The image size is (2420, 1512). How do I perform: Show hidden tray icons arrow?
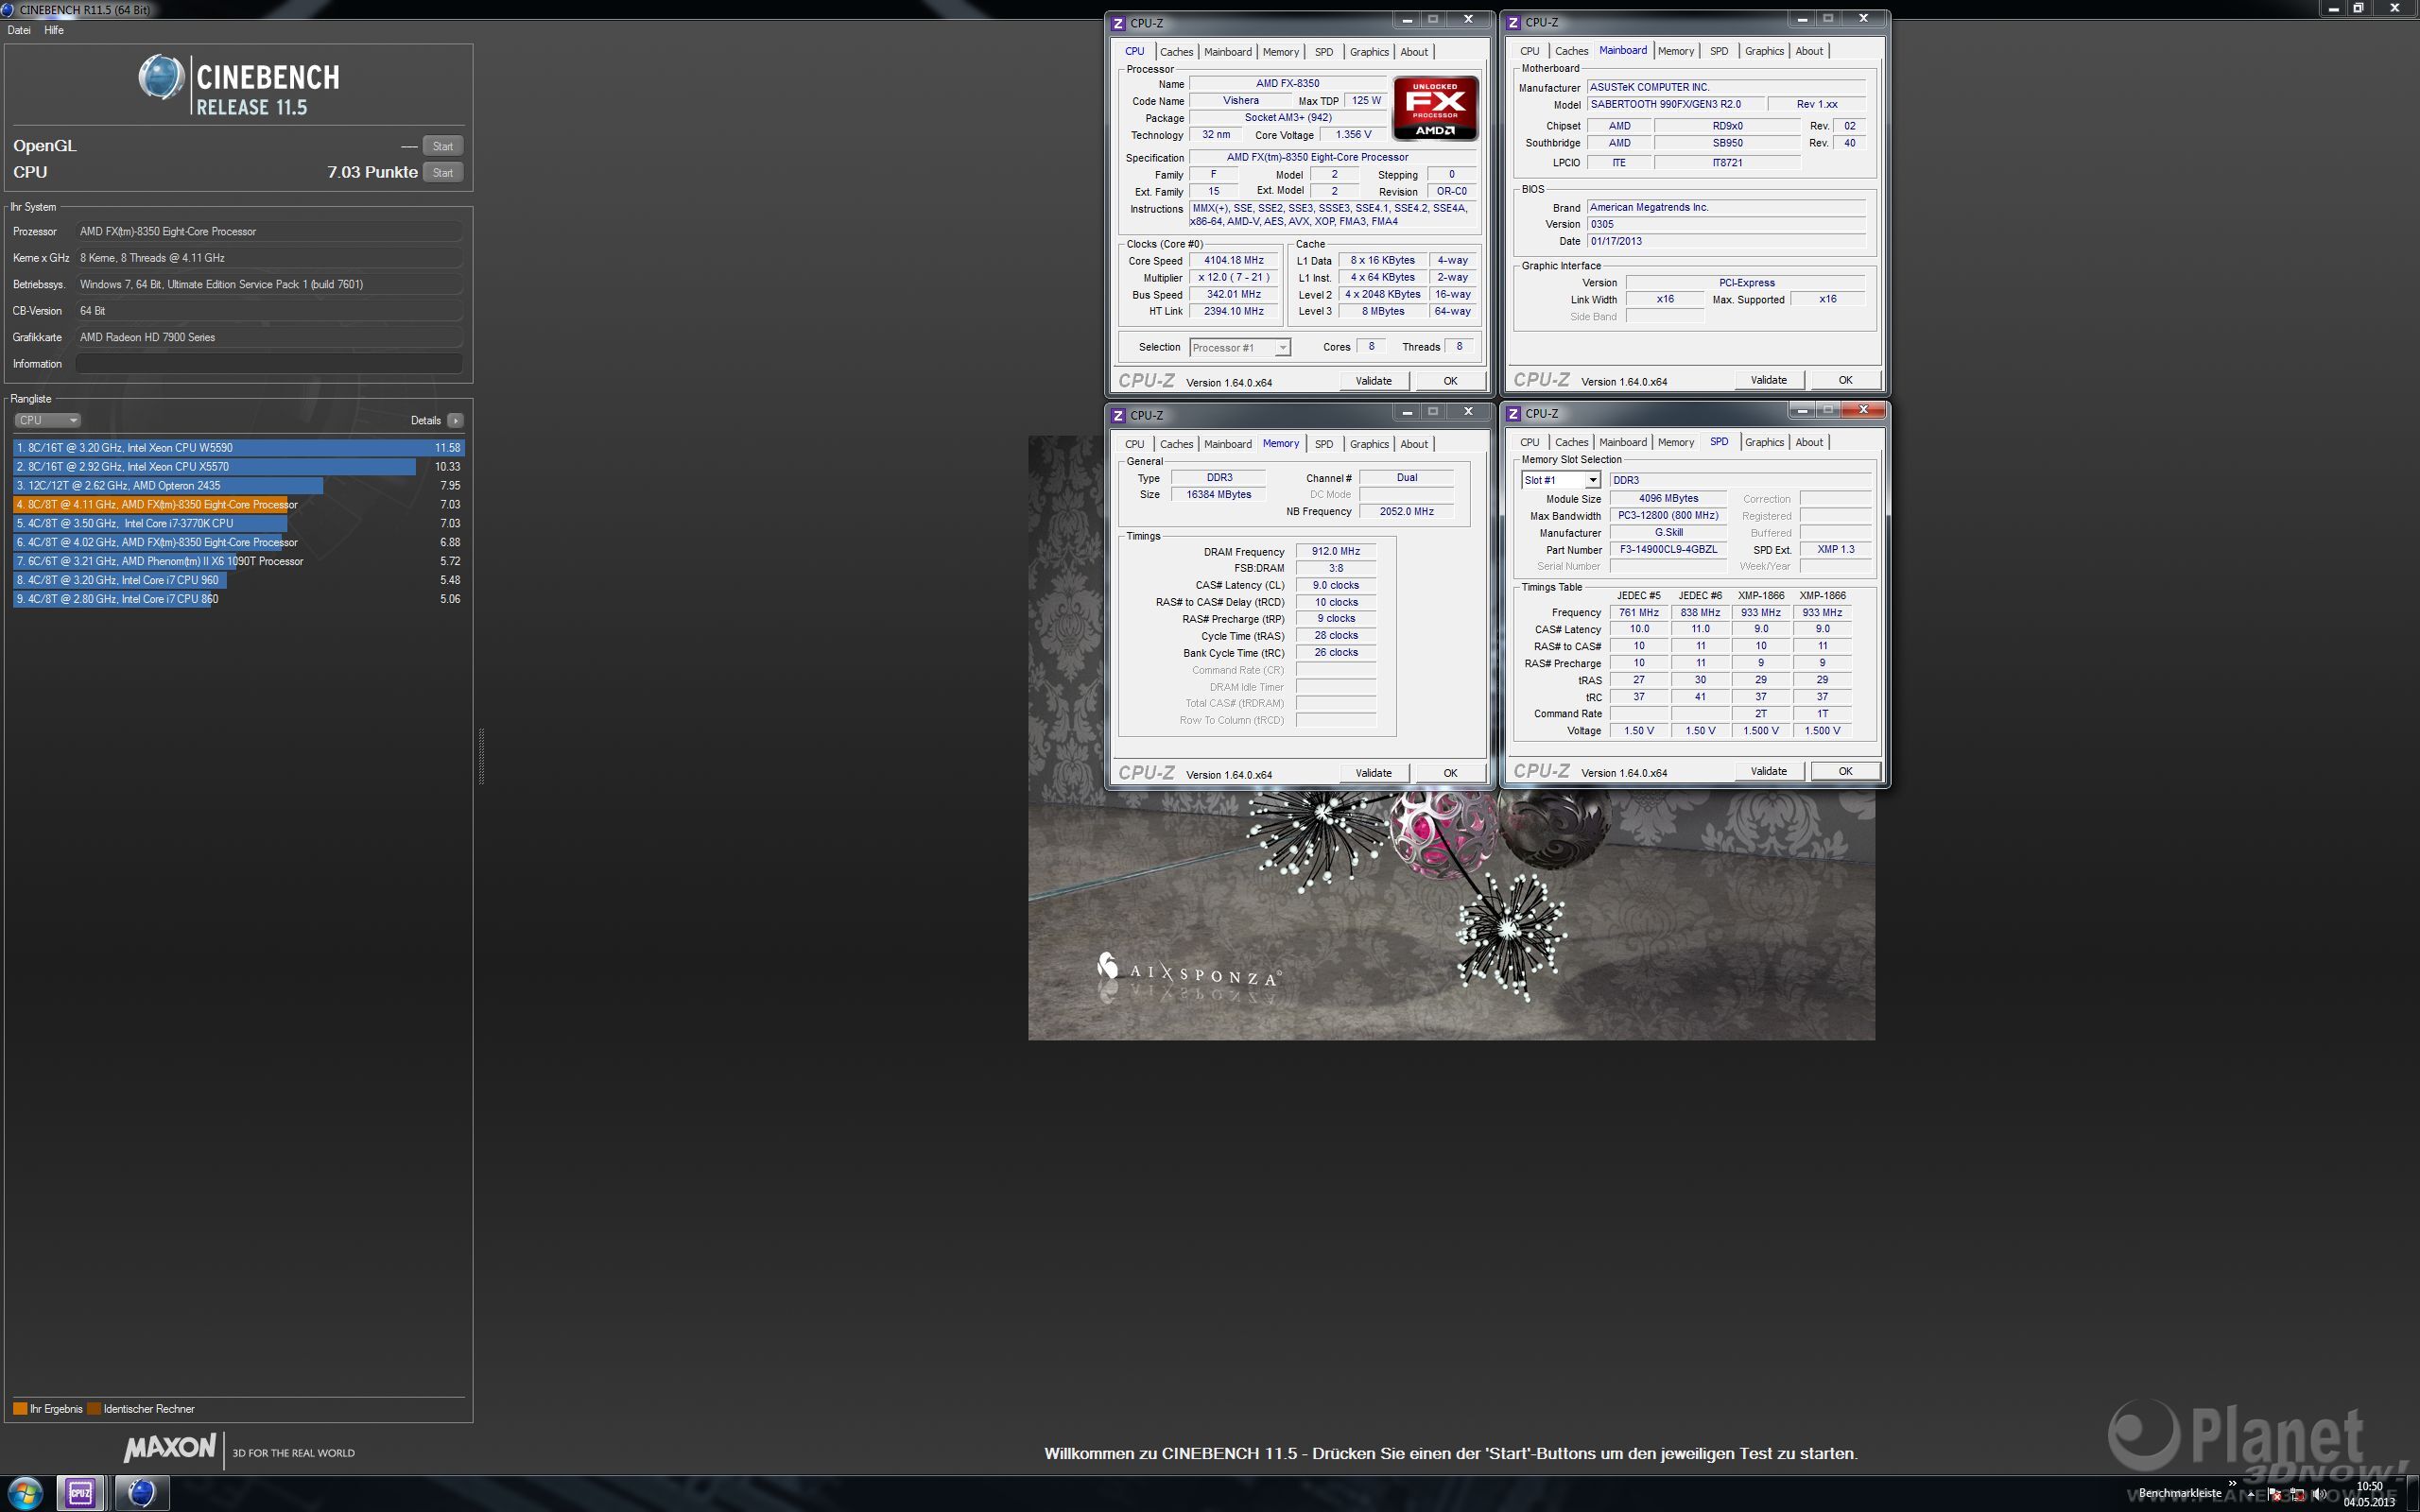[2251, 1495]
